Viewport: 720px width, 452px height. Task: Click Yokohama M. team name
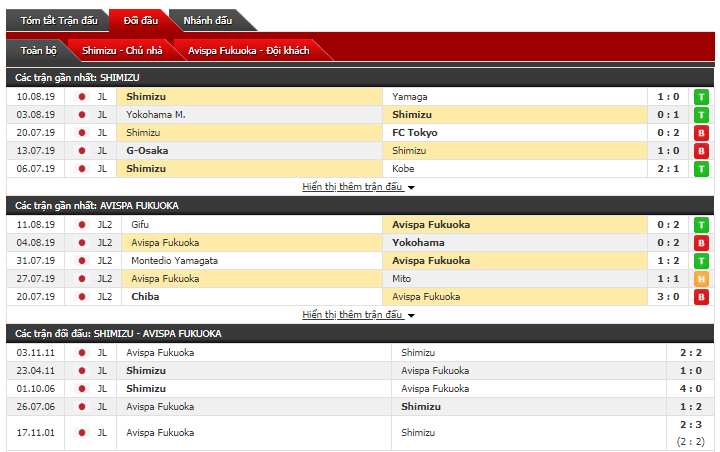(156, 115)
